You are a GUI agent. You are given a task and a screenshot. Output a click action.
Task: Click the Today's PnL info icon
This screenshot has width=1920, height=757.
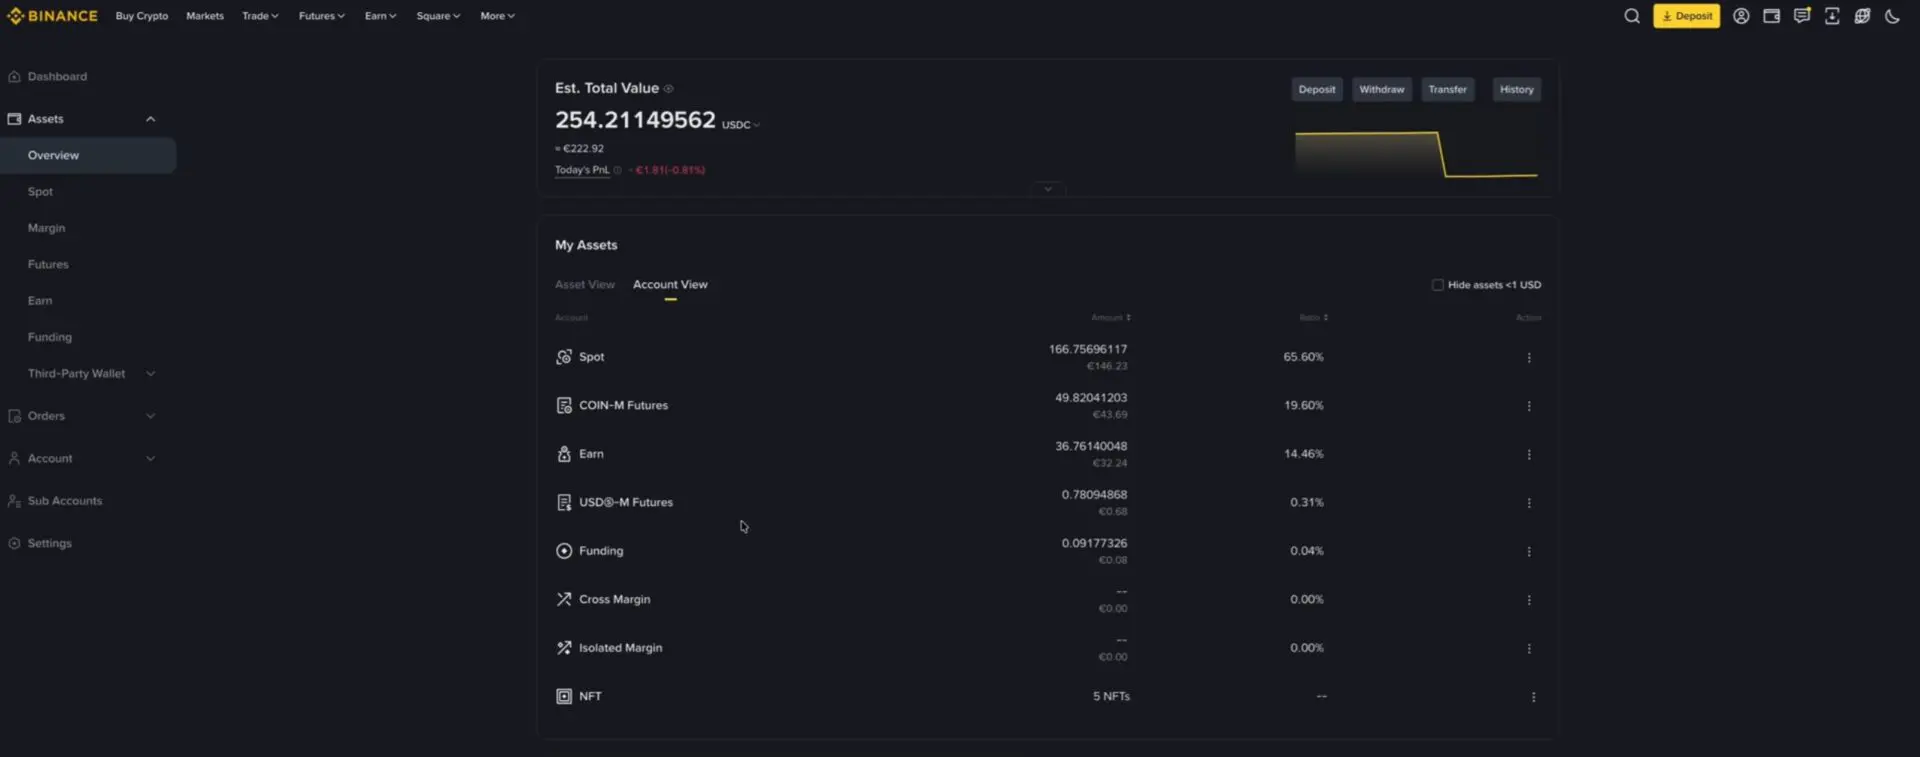point(617,170)
